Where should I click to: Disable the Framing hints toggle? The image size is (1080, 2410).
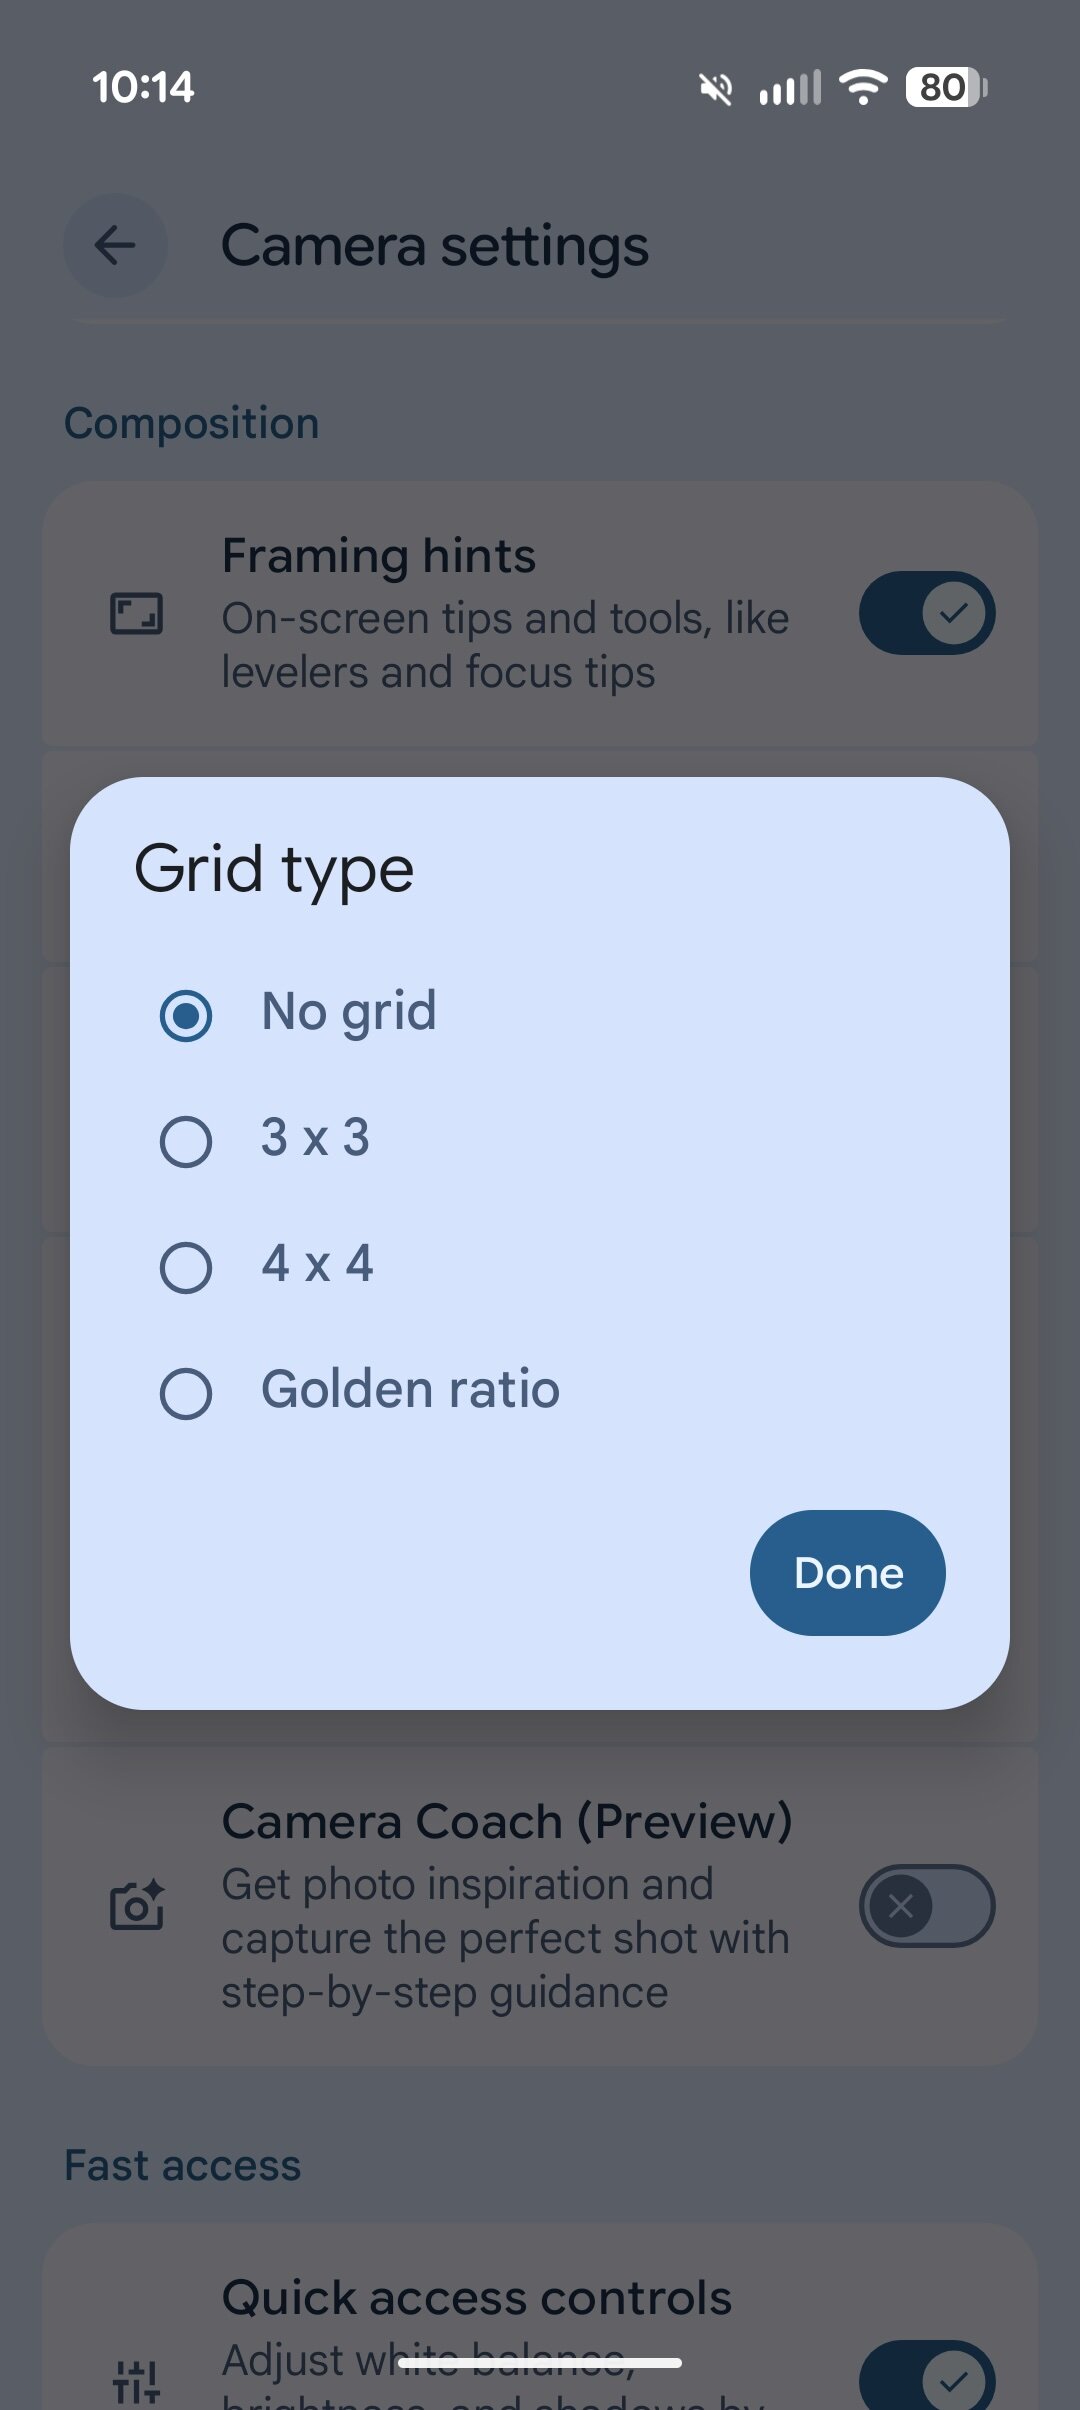[927, 613]
